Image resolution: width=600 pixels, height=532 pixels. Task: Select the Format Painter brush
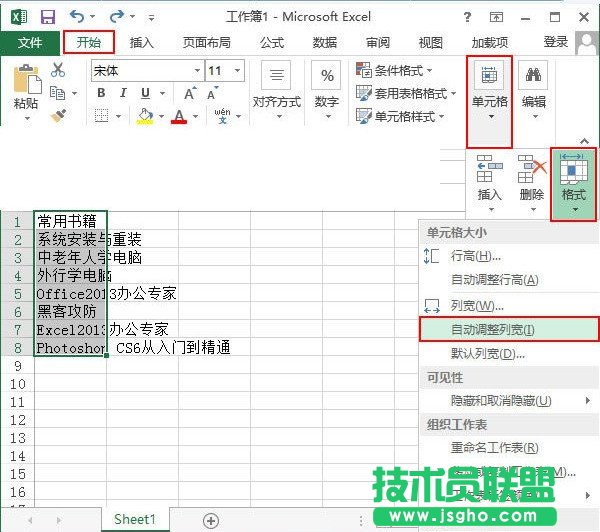[58, 115]
